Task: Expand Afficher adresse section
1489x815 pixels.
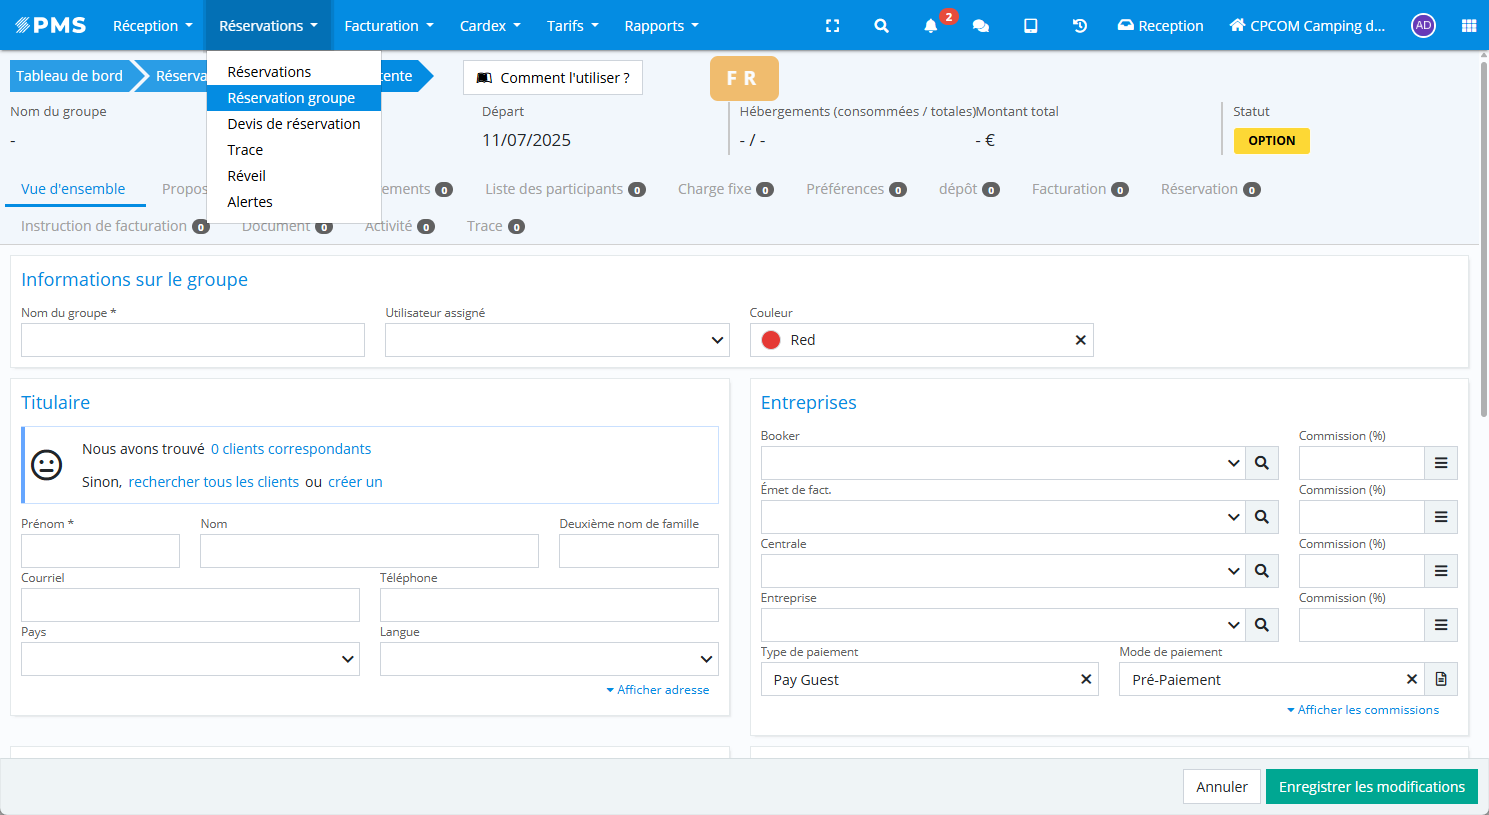Action: click(x=658, y=690)
